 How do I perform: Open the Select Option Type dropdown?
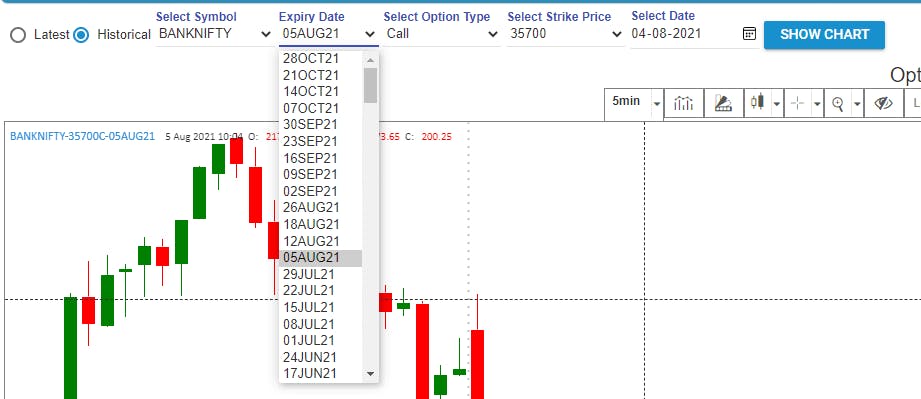pos(442,34)
